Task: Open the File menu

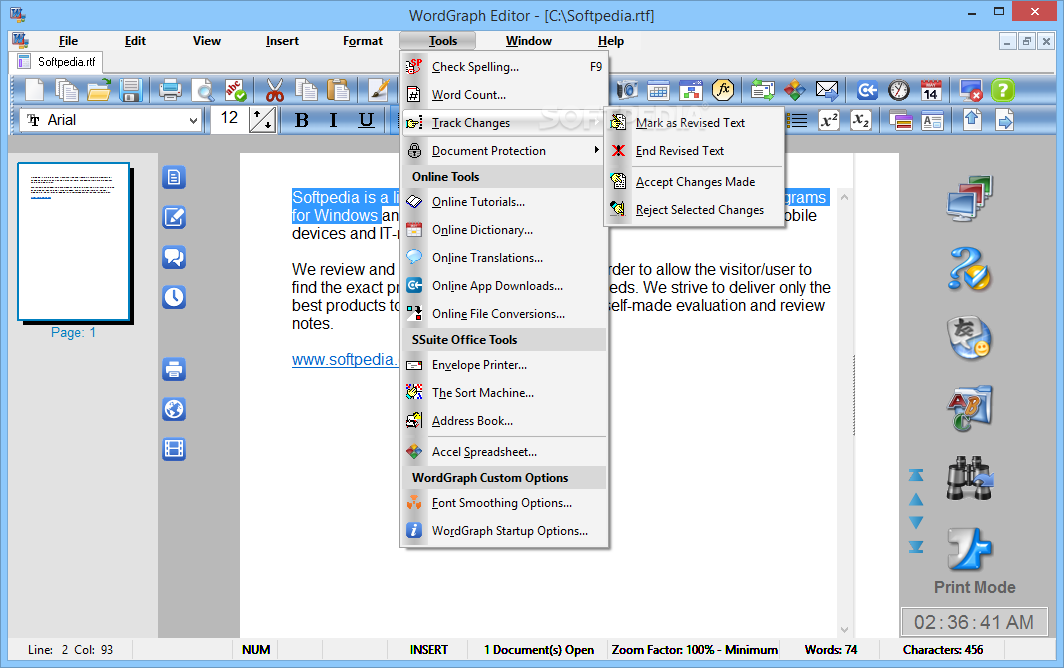Action: pos(68,41)
